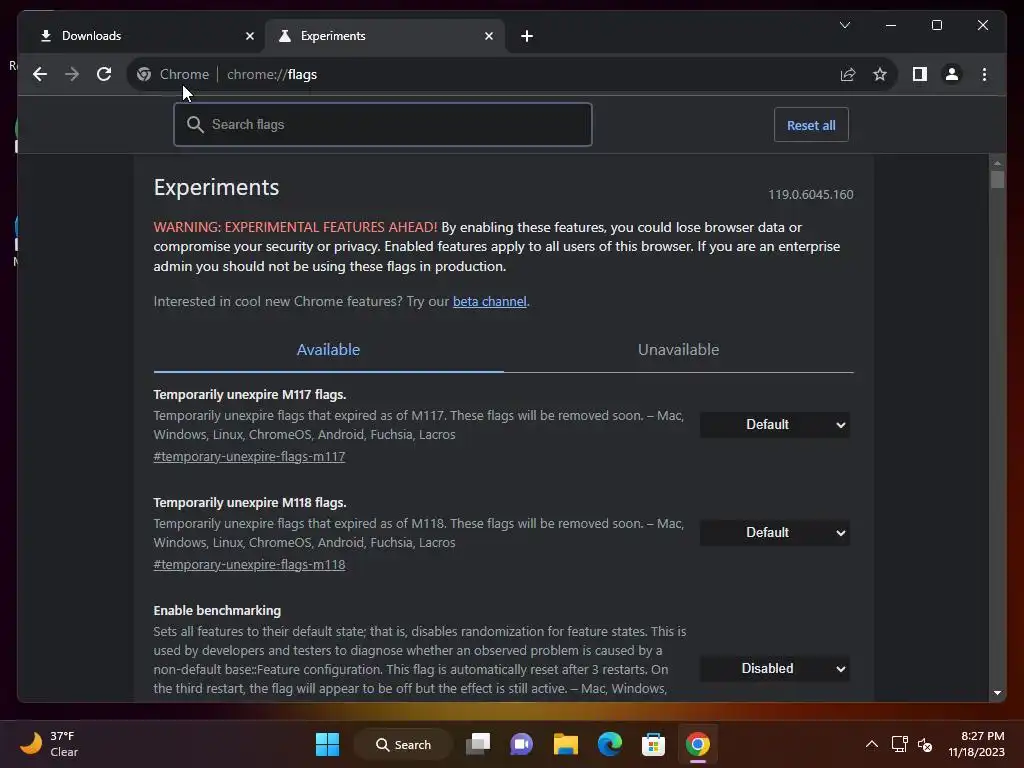Select the Experiments browser tab
This screenshot has width=1024, height=768.
[384, 36]
